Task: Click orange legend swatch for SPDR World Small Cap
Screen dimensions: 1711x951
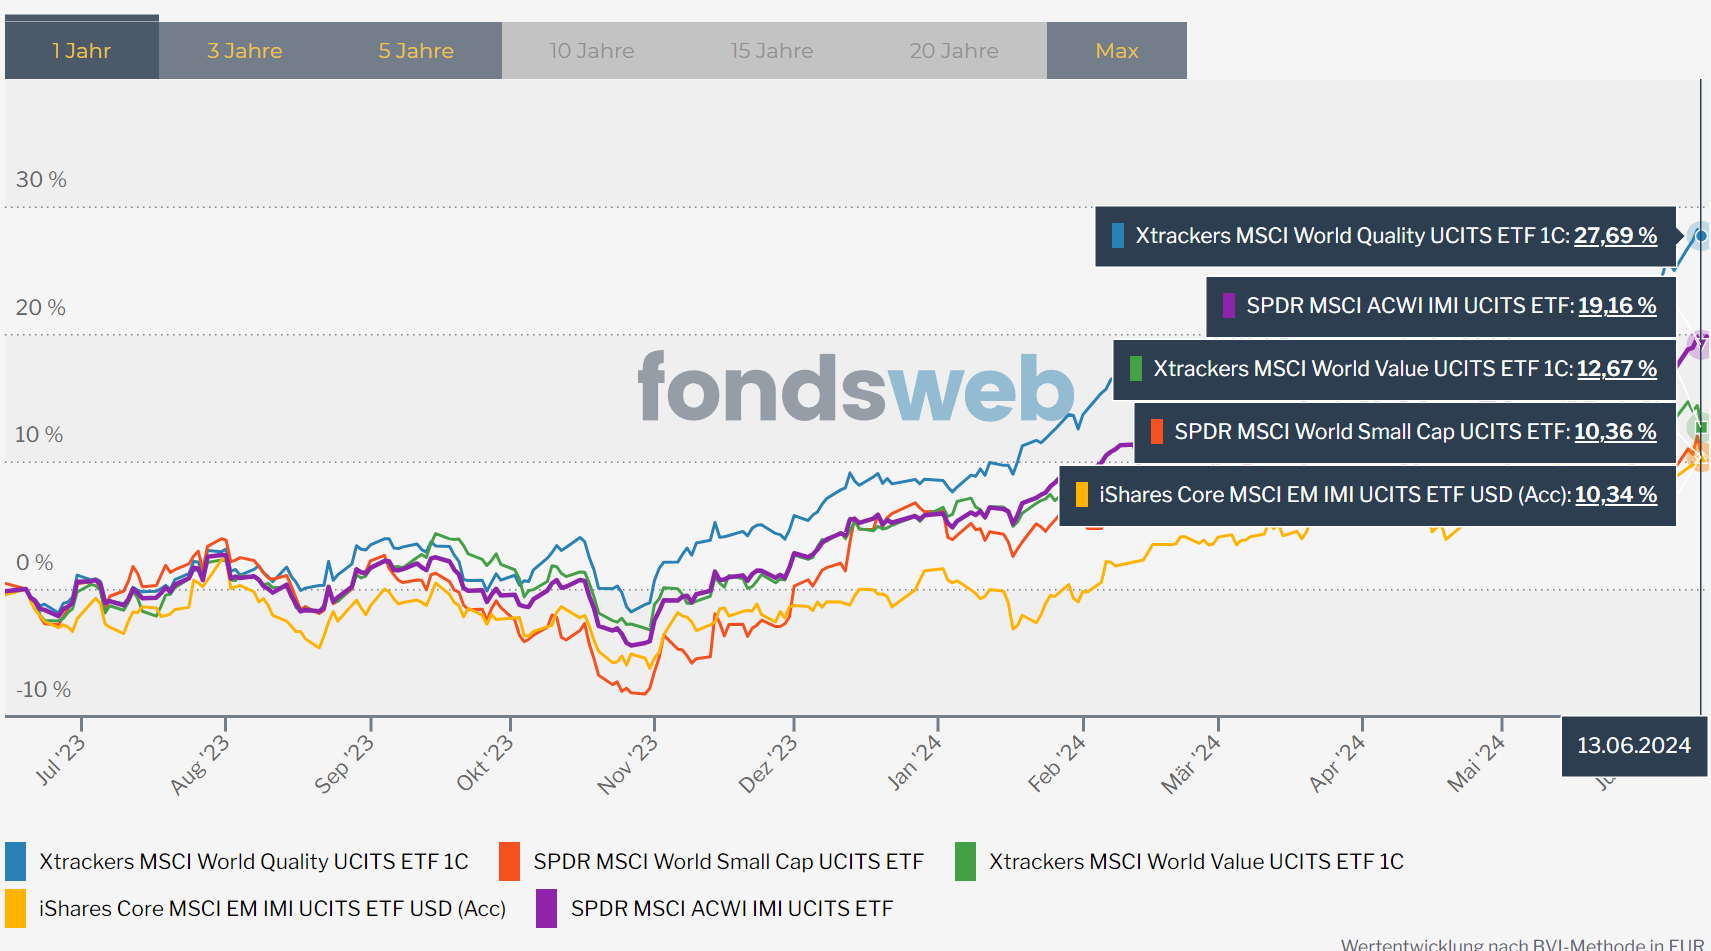Action: pyautogui.click(x=510, y=861)
